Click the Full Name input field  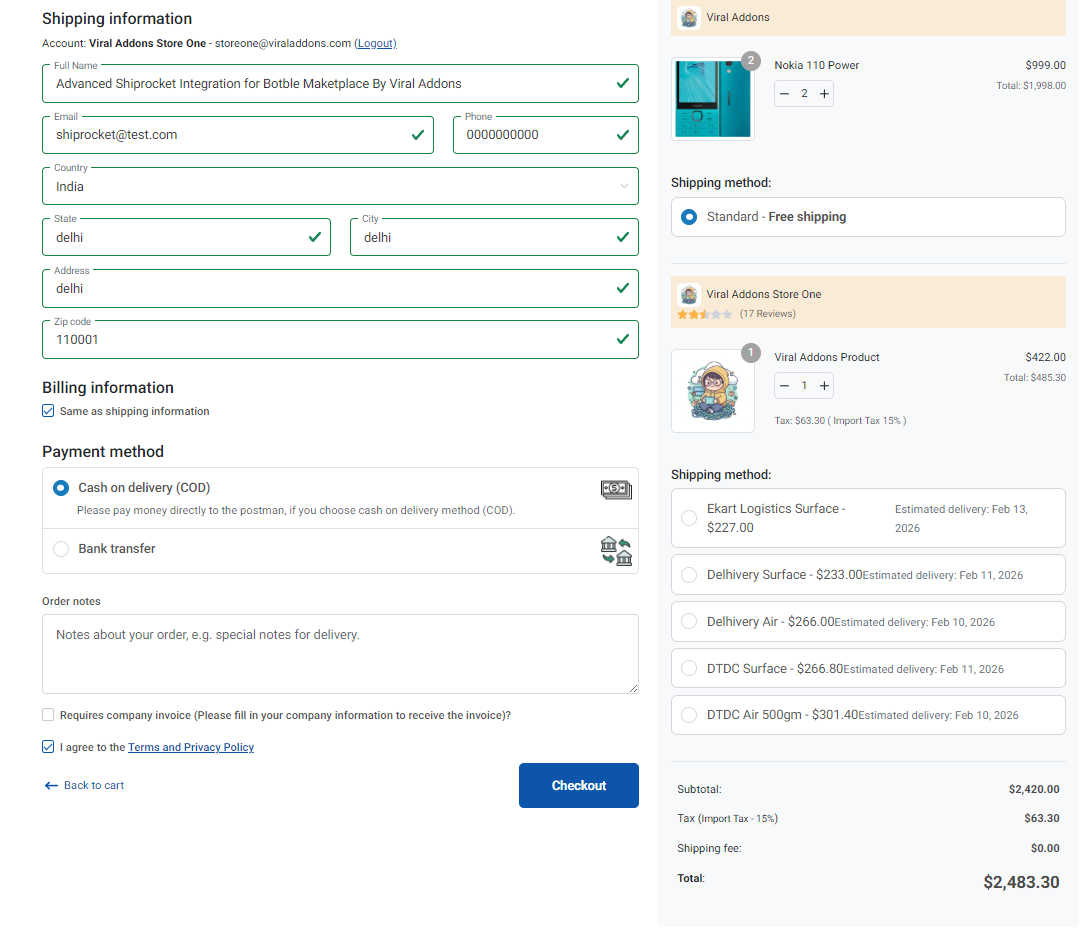tap(341, 84)
